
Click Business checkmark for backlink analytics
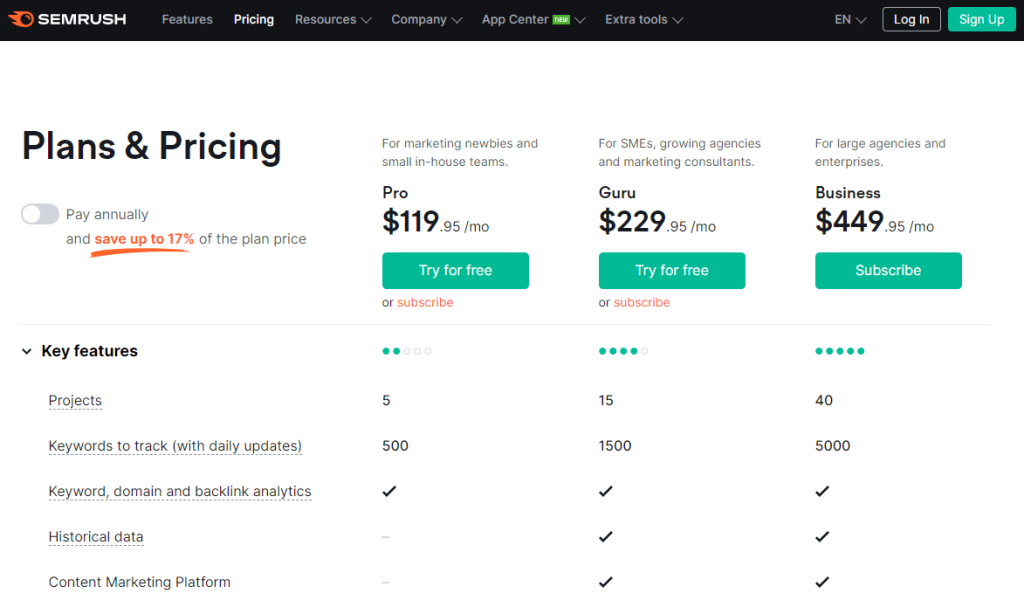pos(822,491)
